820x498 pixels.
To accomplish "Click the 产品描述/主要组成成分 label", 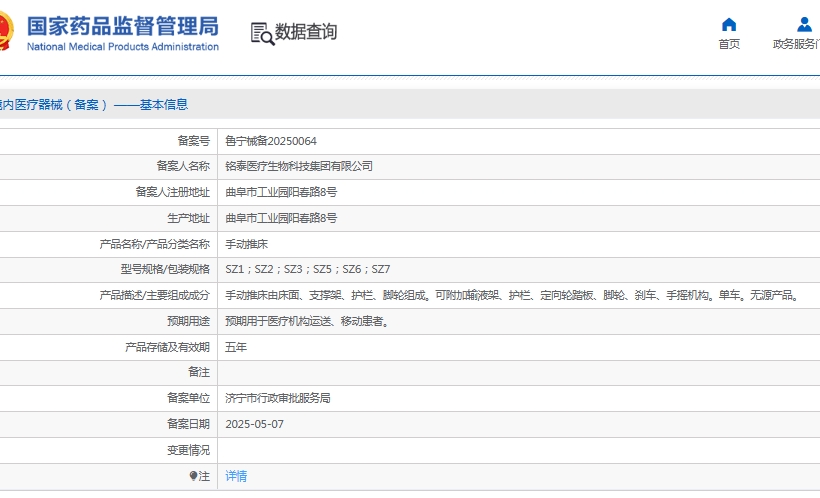I will pyautogui.click(x=155, y=296).
